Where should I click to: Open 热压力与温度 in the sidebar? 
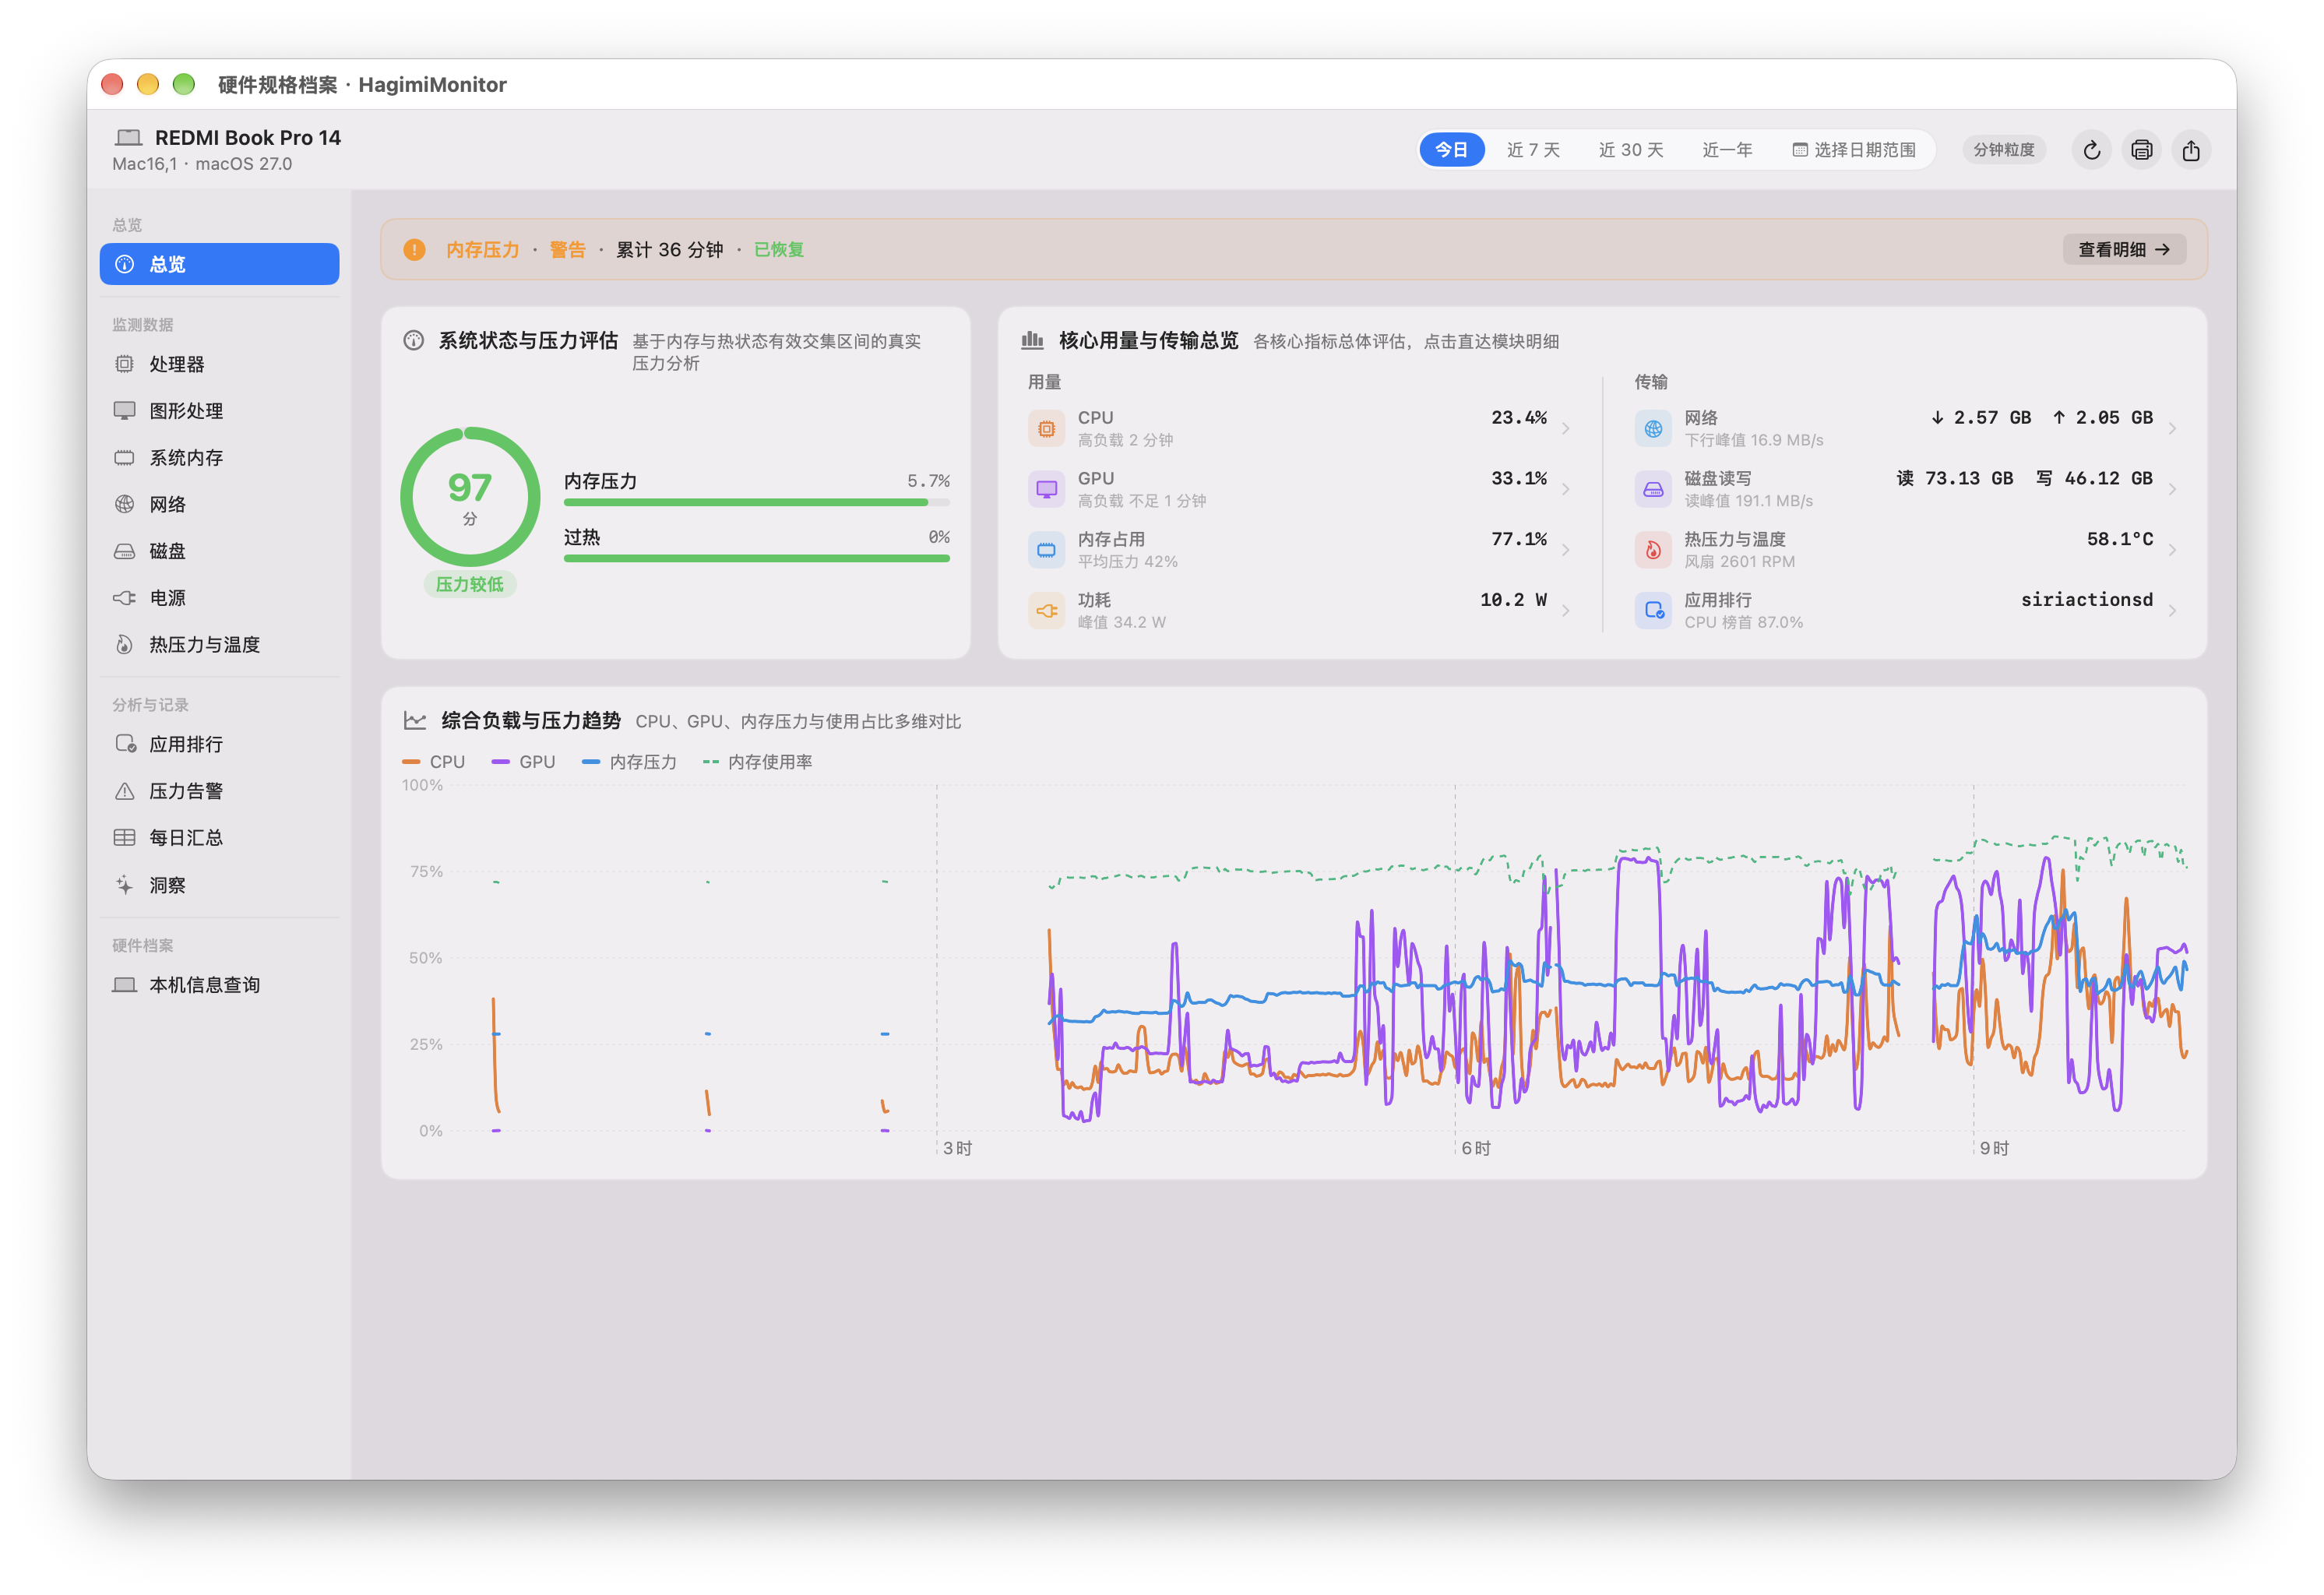219,645
